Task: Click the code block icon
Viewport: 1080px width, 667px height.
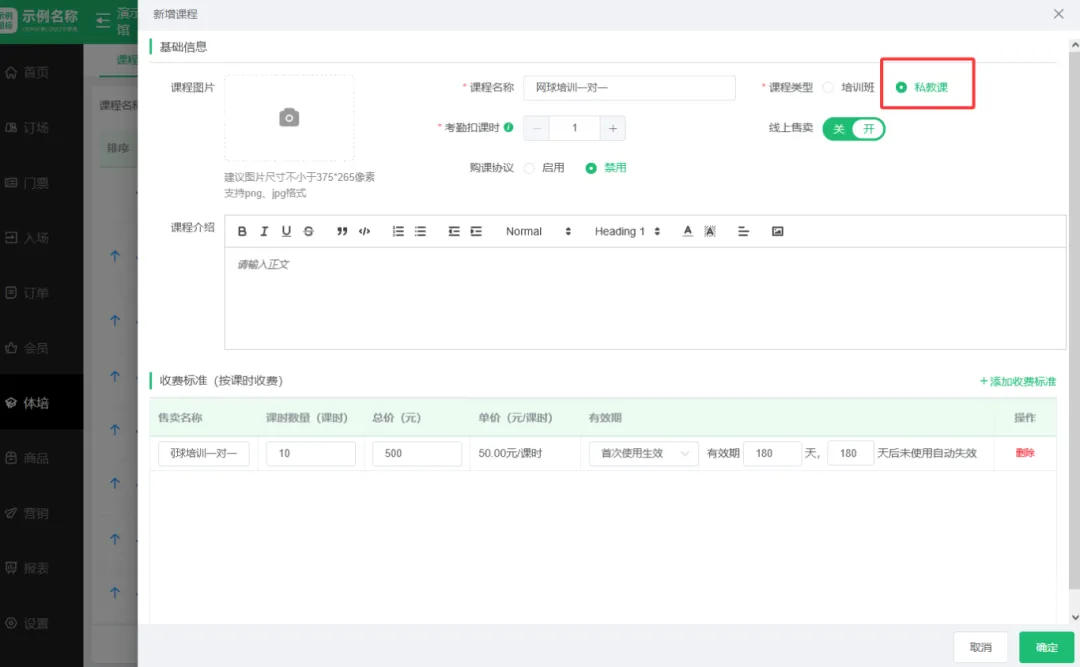Action: 365,231
